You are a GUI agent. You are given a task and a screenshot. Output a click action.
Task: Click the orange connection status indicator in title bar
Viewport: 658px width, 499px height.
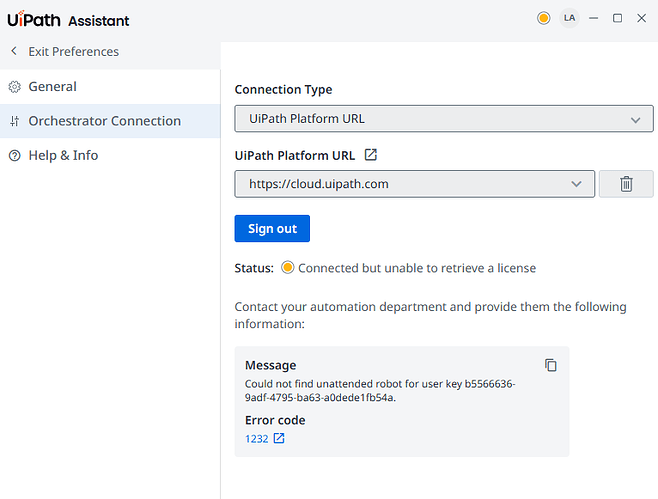(543, 18)
